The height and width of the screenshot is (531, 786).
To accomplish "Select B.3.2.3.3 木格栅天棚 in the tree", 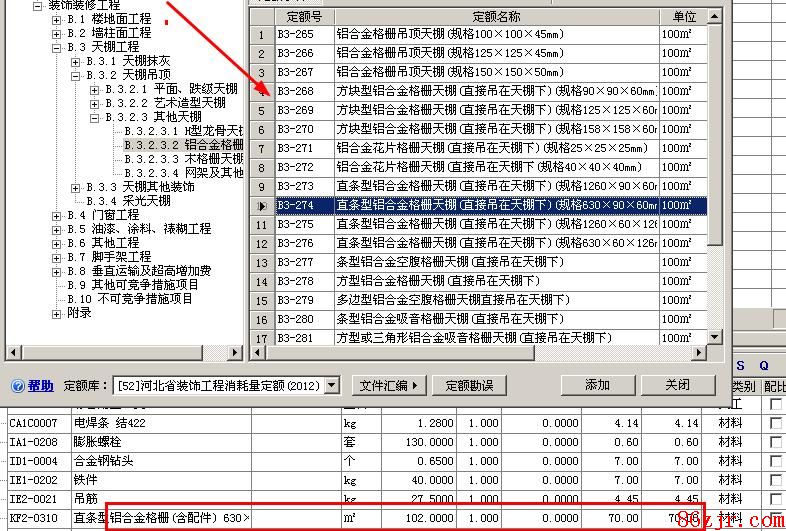I will (x=183, y=159).
